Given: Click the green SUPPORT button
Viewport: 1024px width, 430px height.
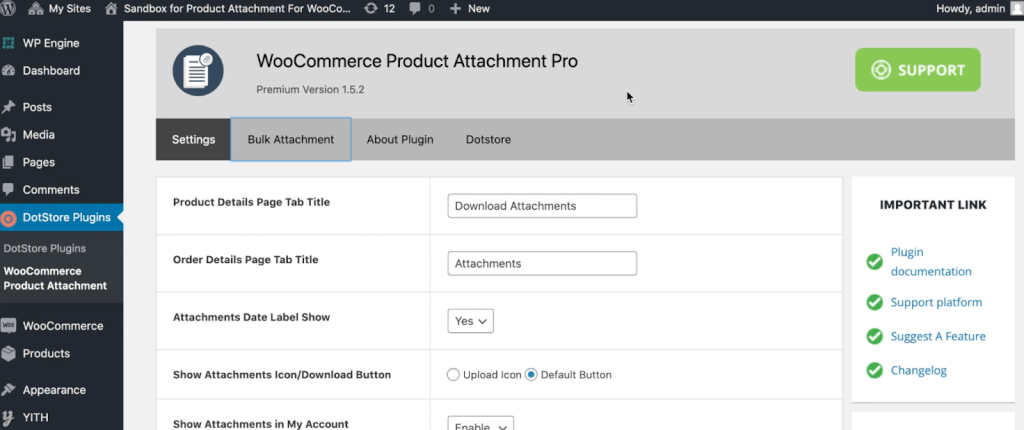Looking at the screenshot, I should [918, 70].
